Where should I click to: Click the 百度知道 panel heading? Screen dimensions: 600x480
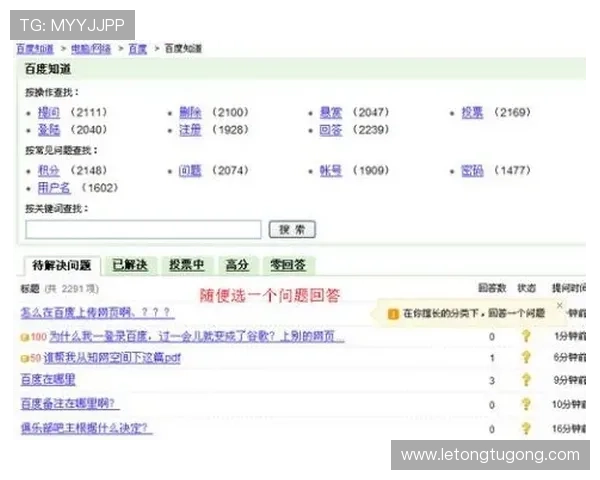click(48, 69)
